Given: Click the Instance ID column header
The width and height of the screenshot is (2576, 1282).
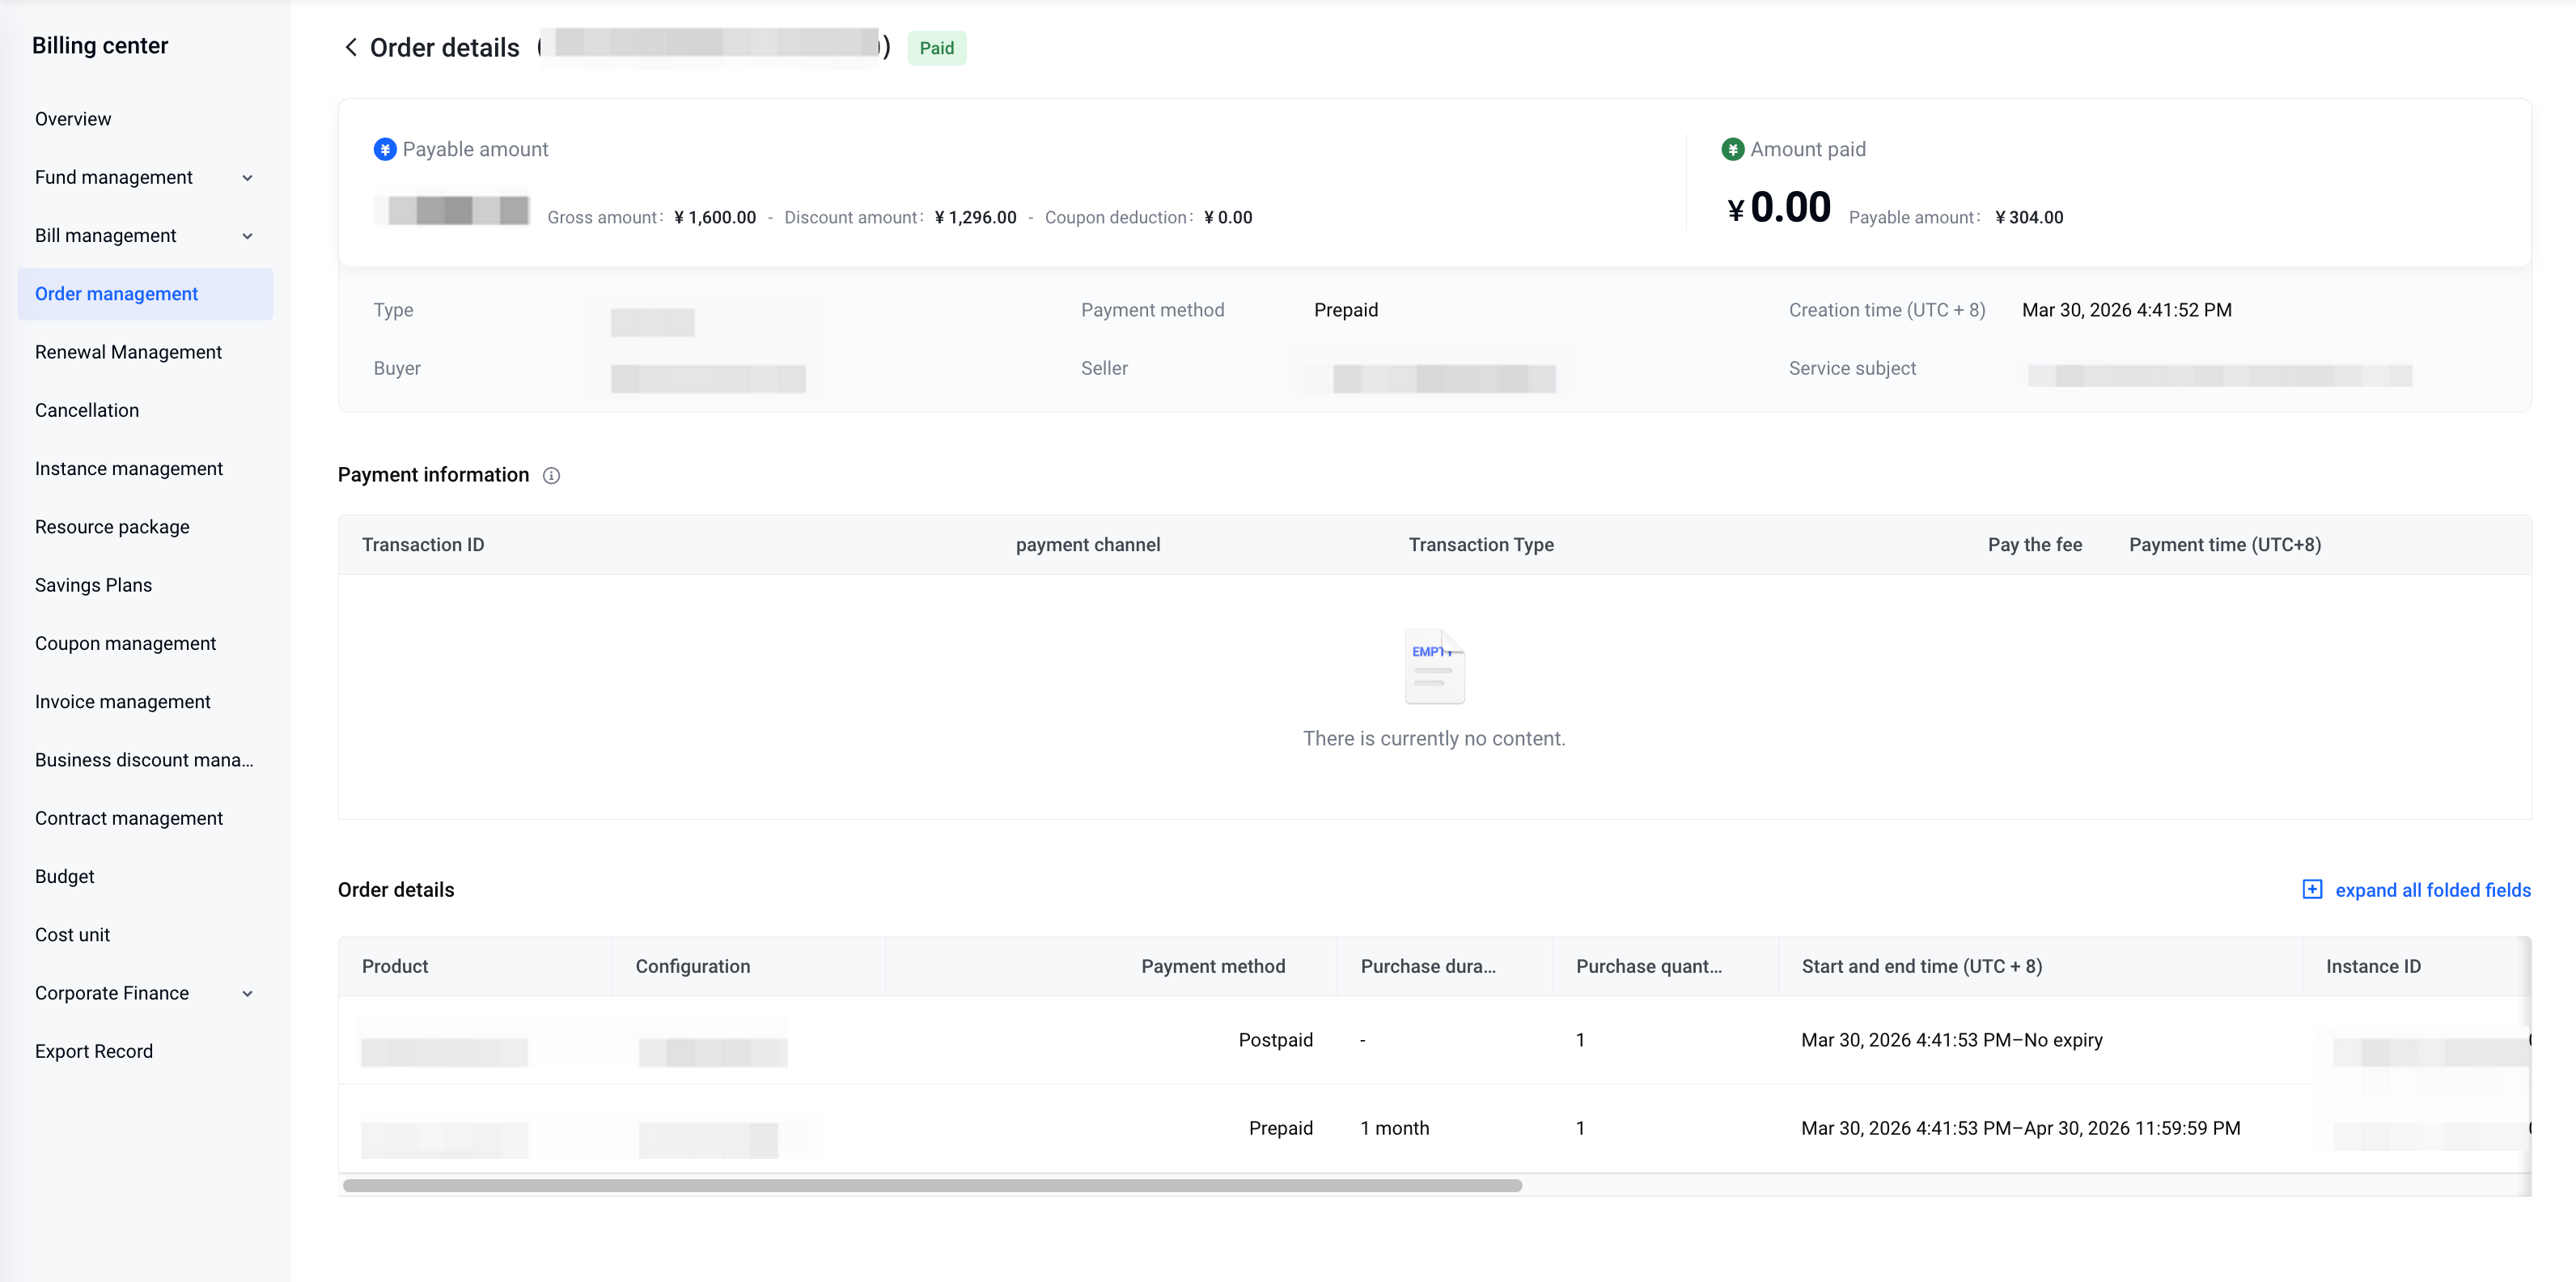Looking at the screenshot, I should 2373,966.
